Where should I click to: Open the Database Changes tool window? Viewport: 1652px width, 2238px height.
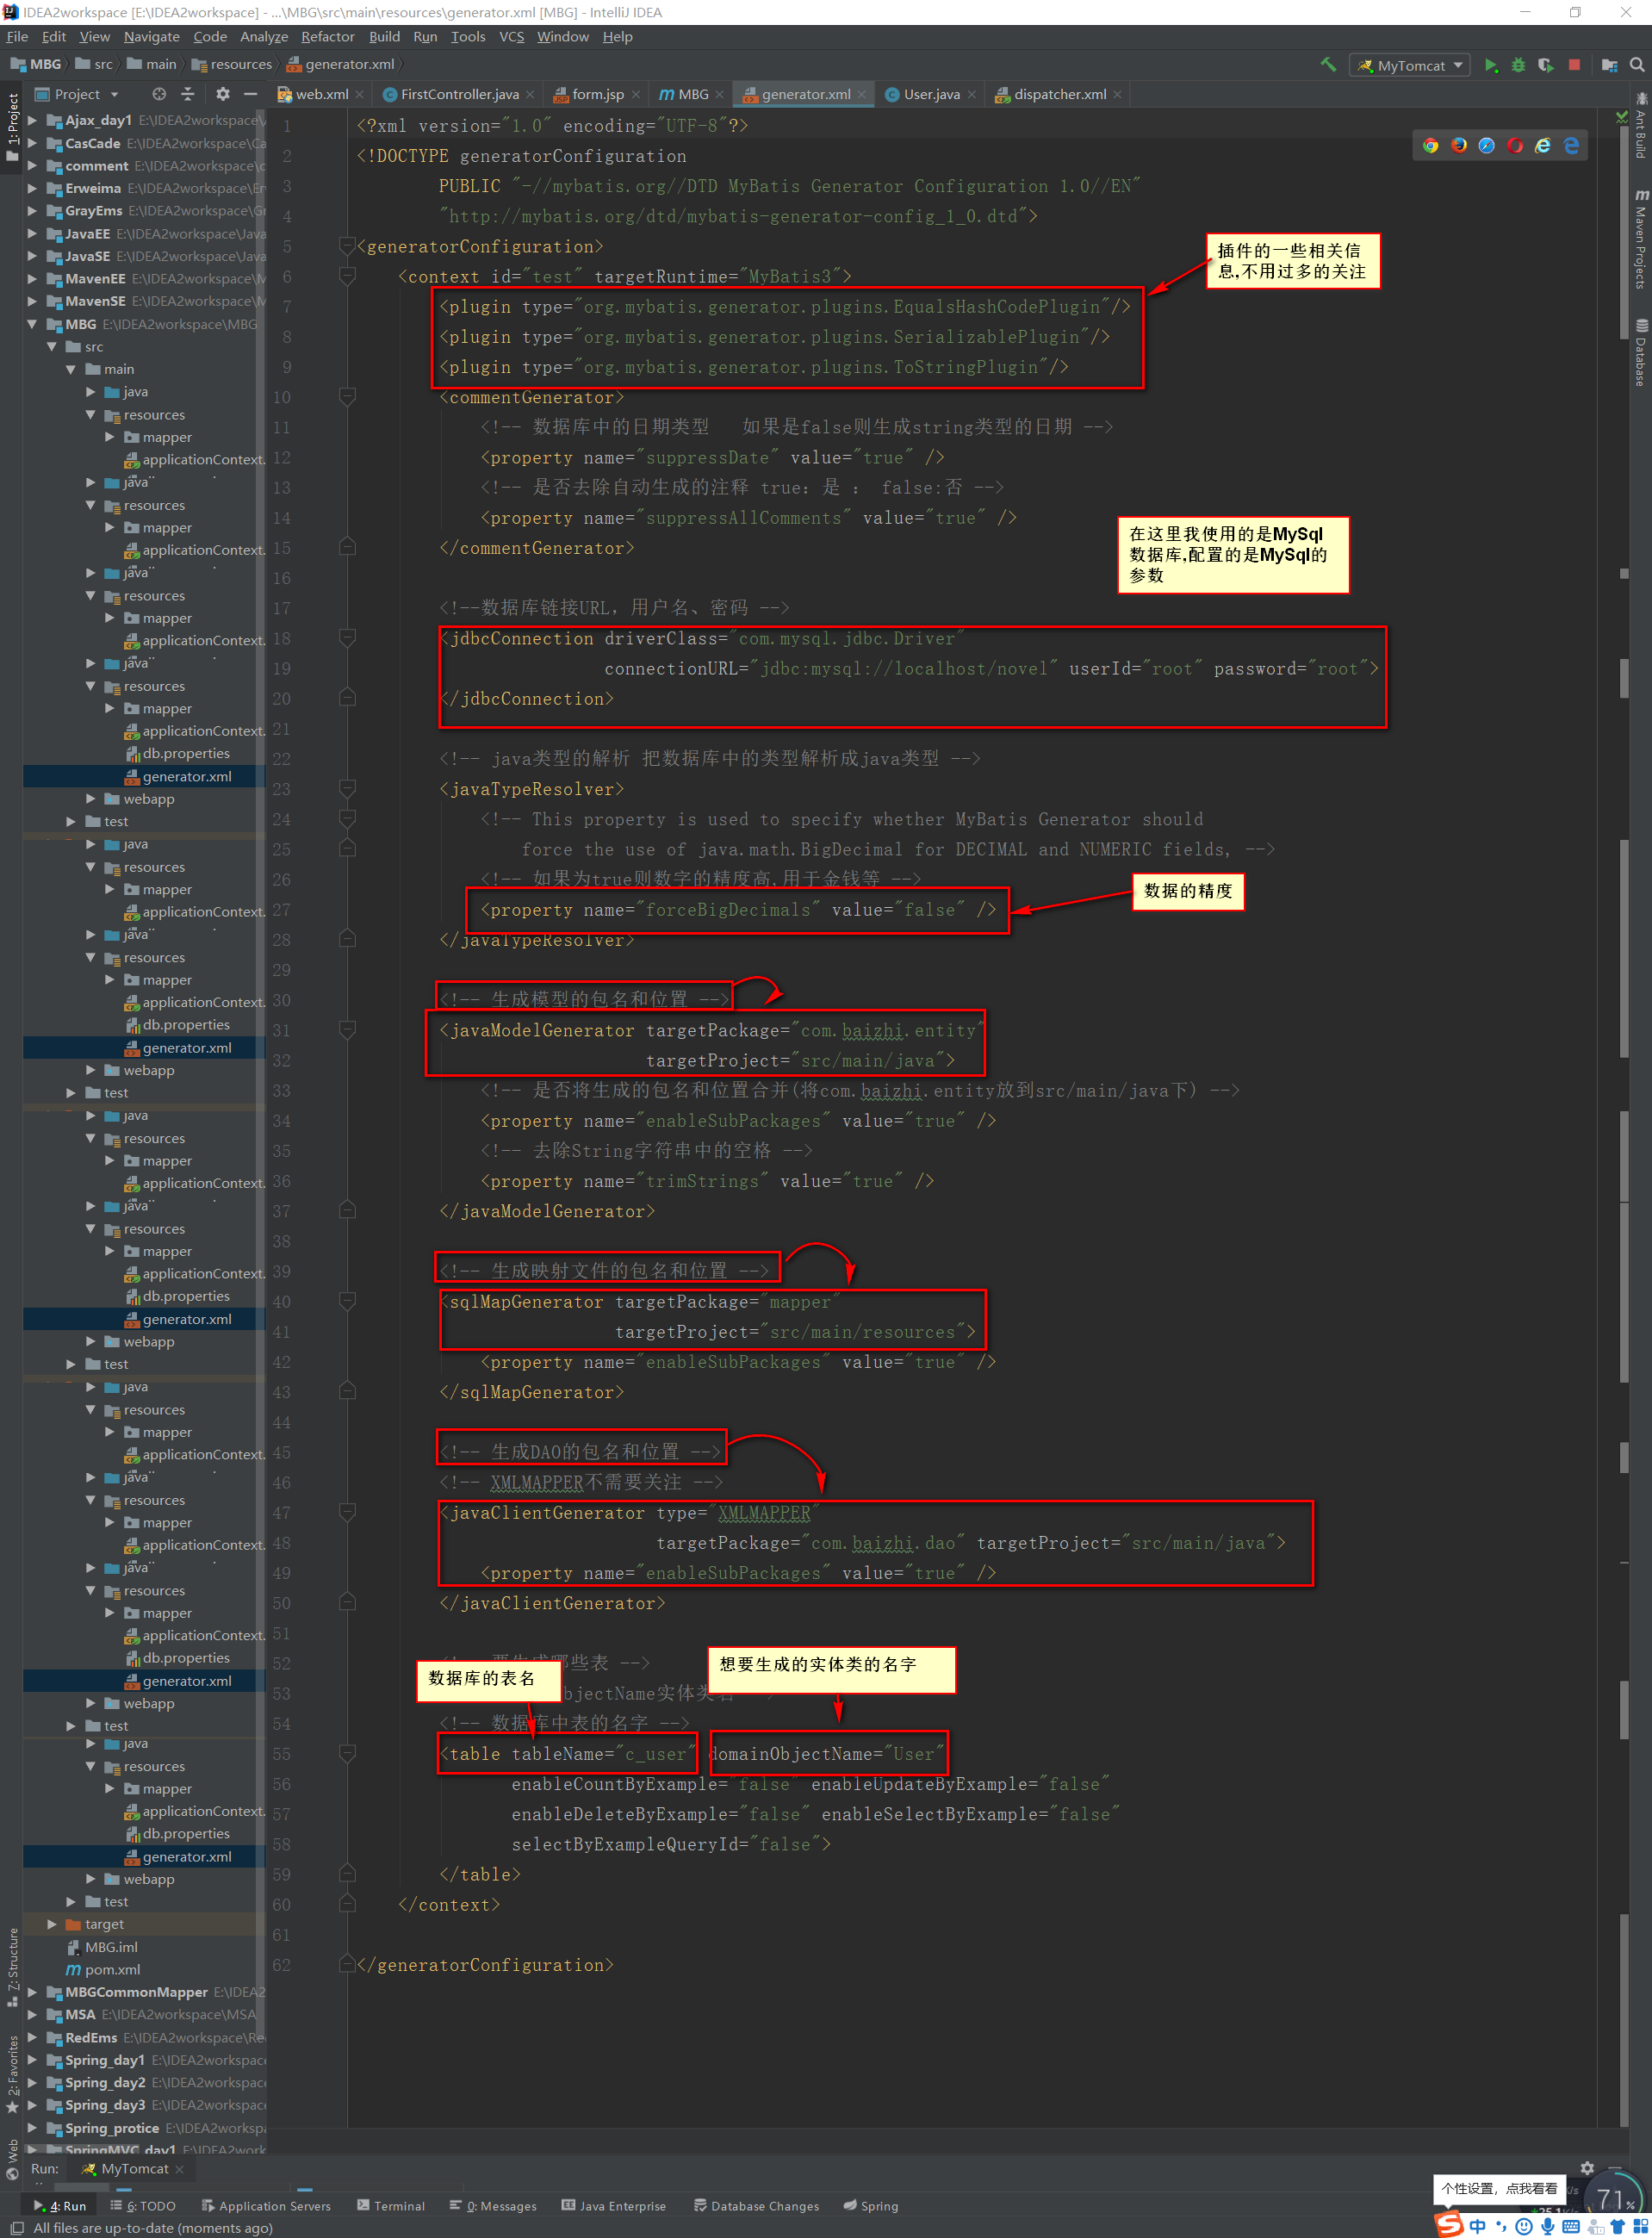coord(757,2205)
